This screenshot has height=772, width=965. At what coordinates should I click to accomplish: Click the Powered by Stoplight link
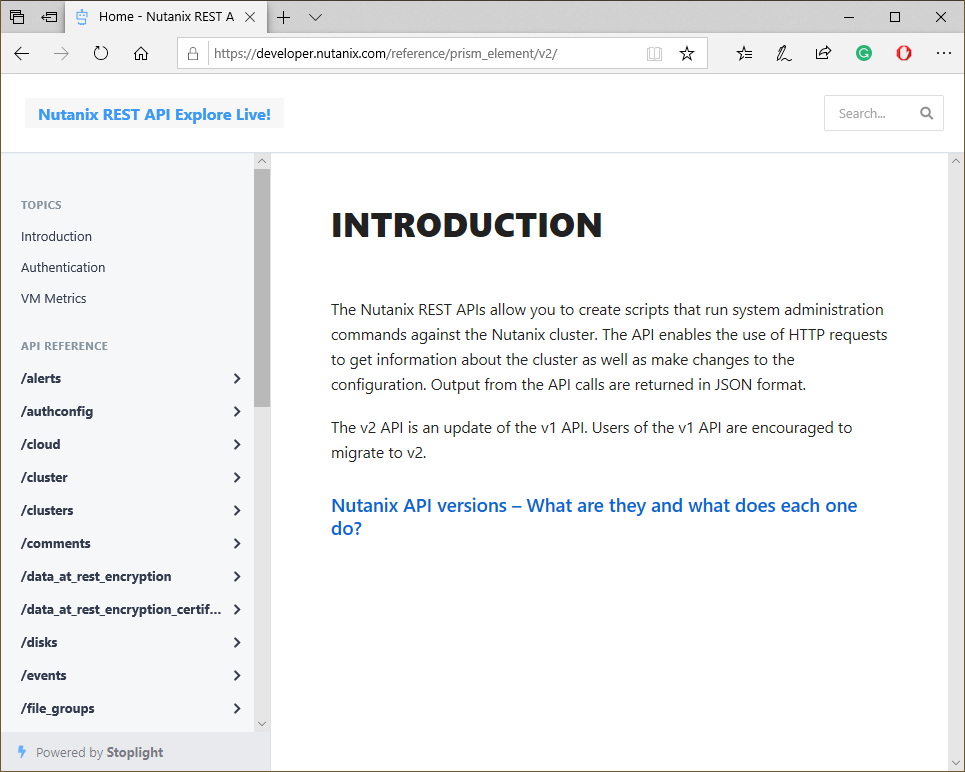click(x=99, y=752)
